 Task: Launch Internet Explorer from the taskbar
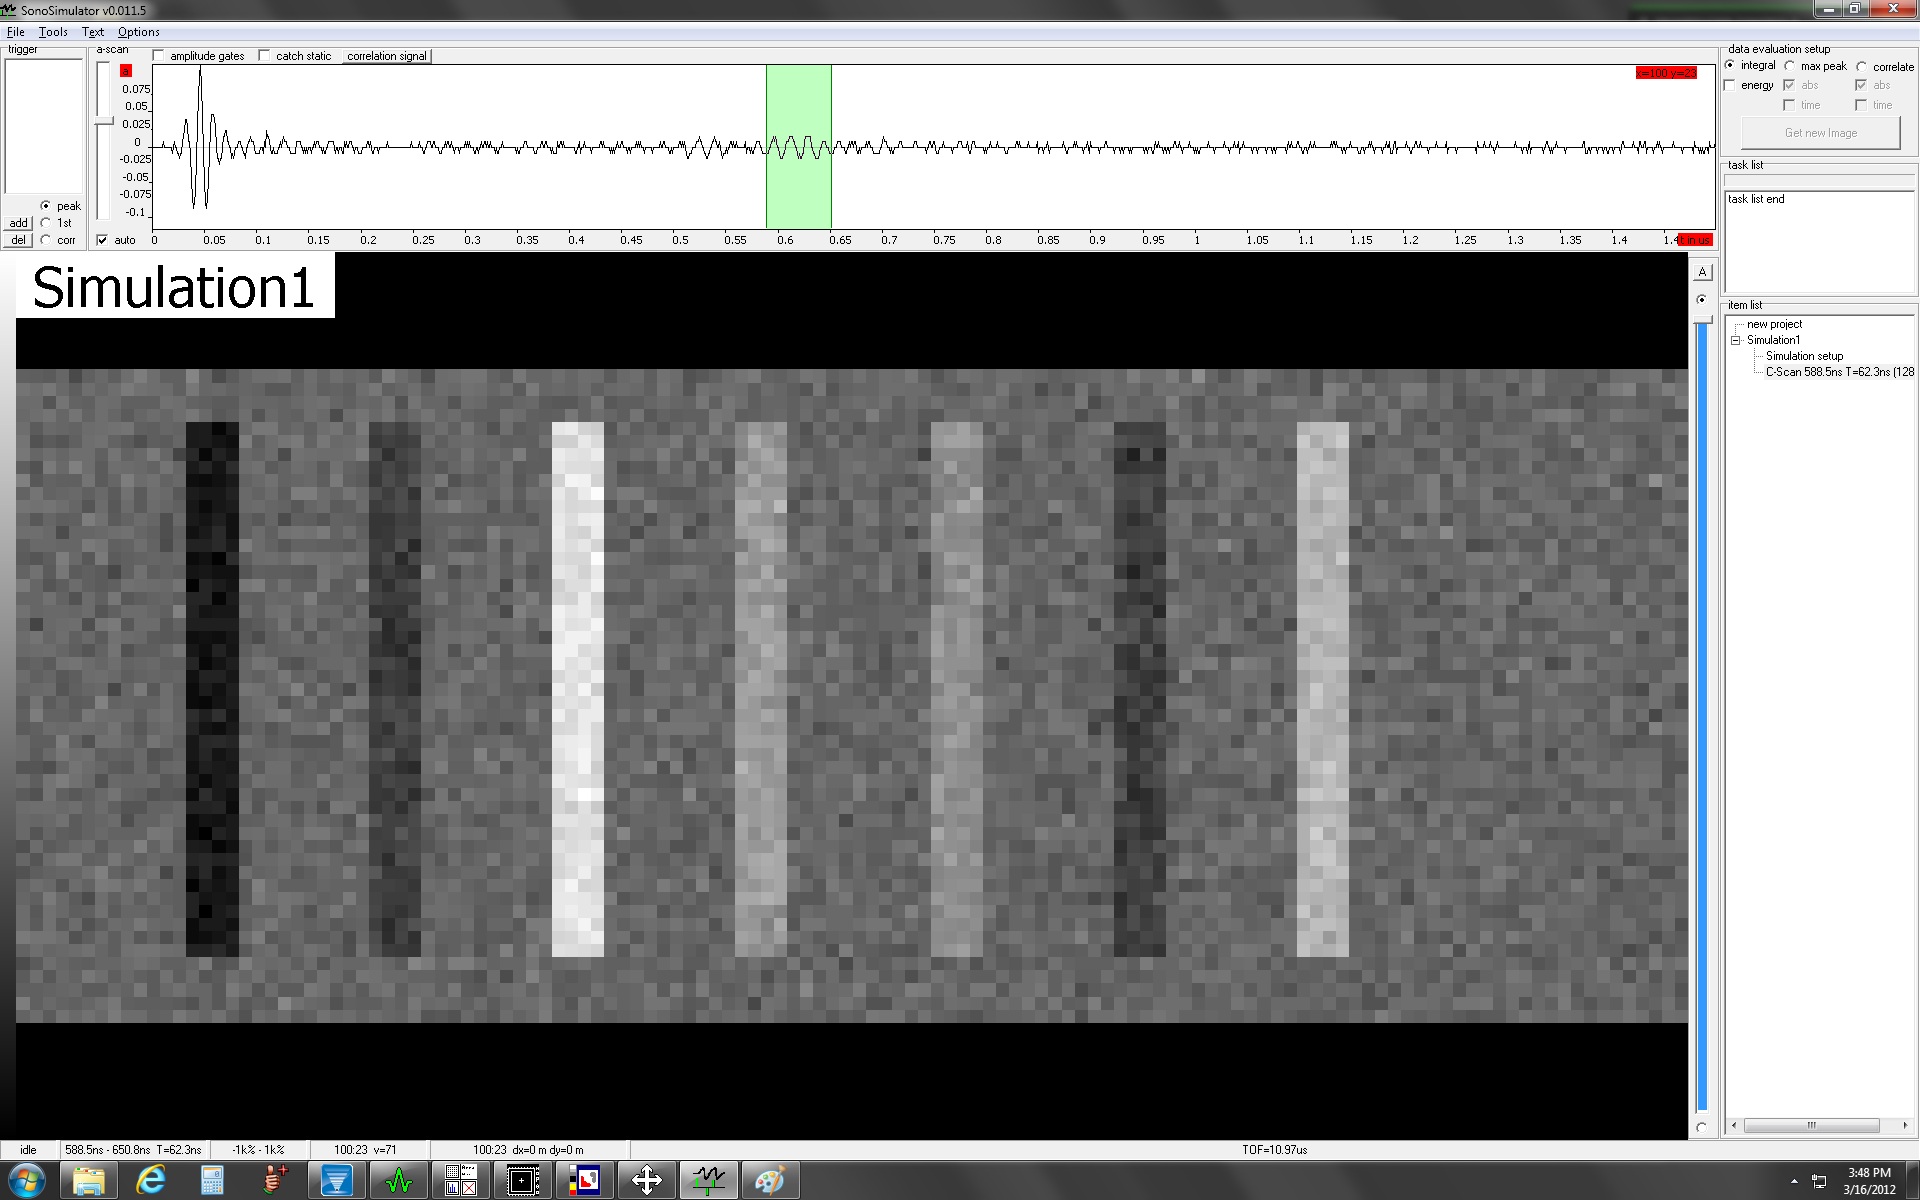coord(151,1181)
